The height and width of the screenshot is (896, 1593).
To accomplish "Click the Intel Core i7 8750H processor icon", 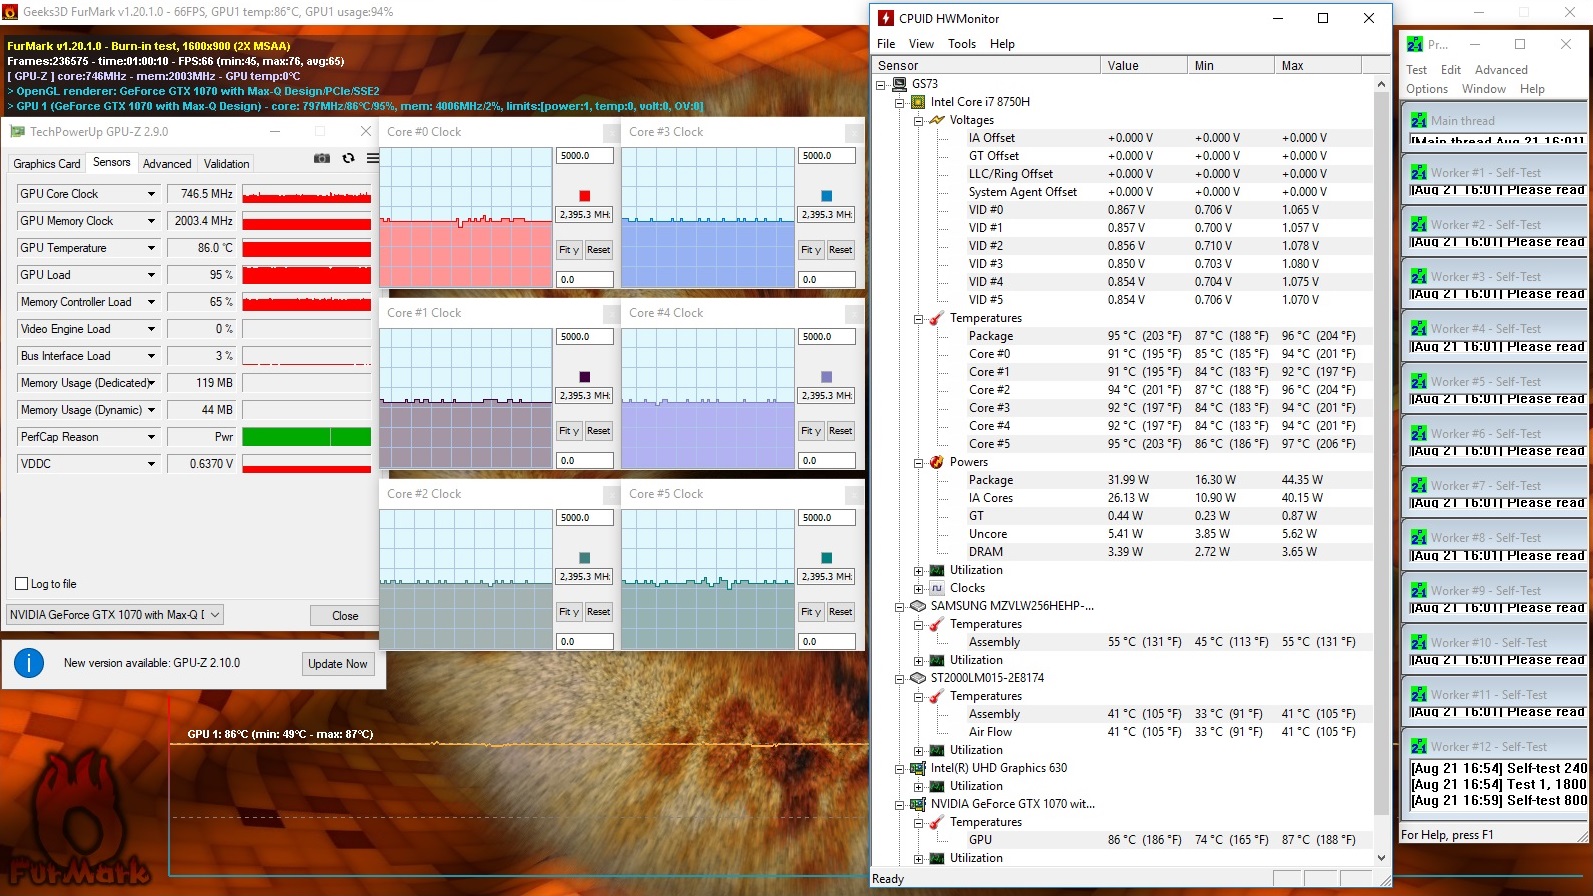I will point(918,102).
